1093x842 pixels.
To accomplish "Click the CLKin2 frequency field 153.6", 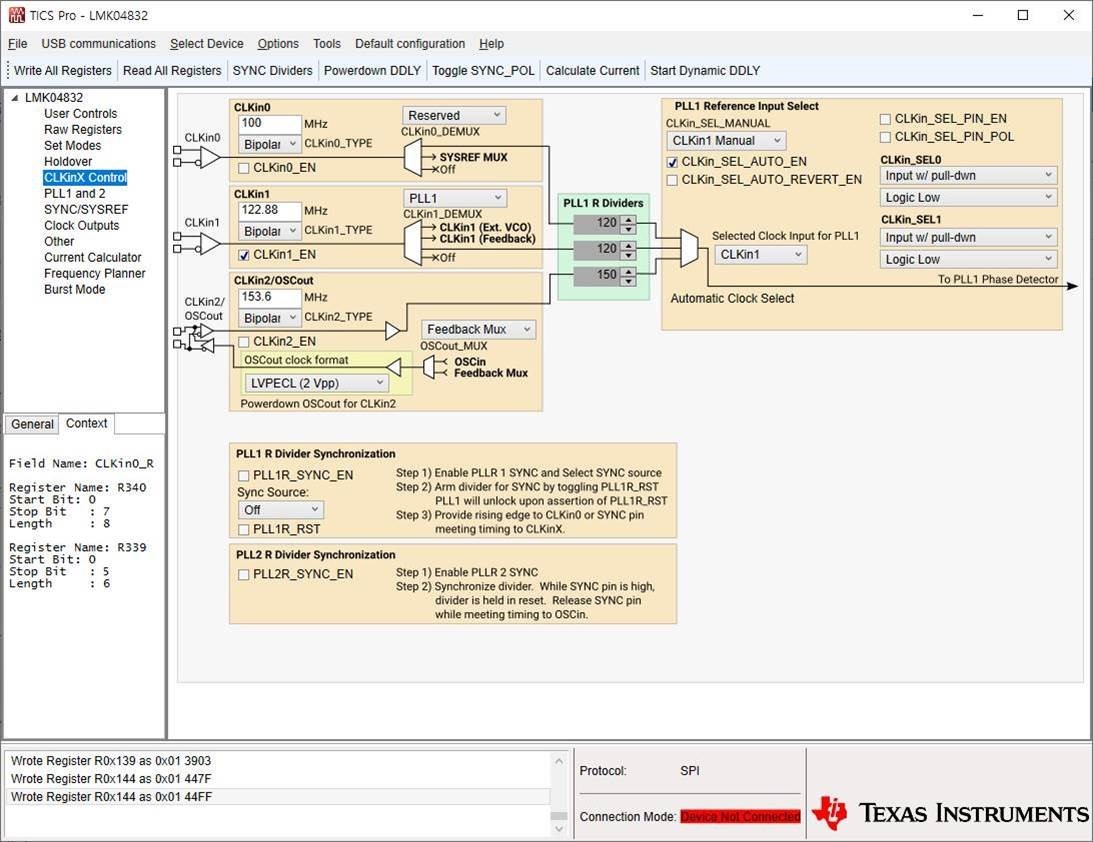I will point(269,297).
